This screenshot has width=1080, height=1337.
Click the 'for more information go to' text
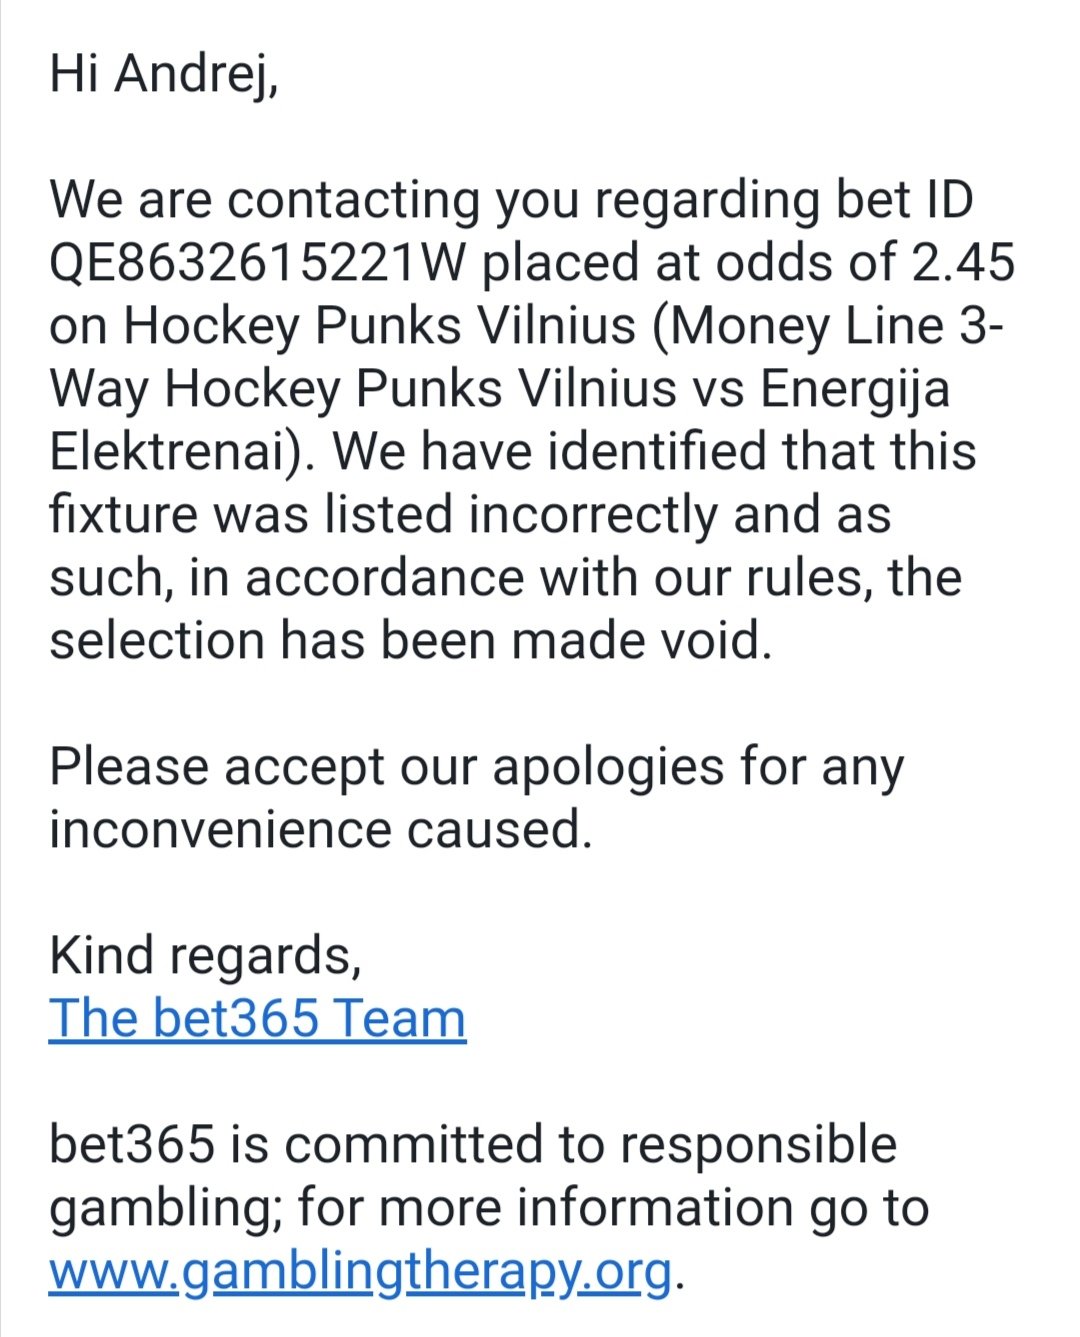(613, 1208)
